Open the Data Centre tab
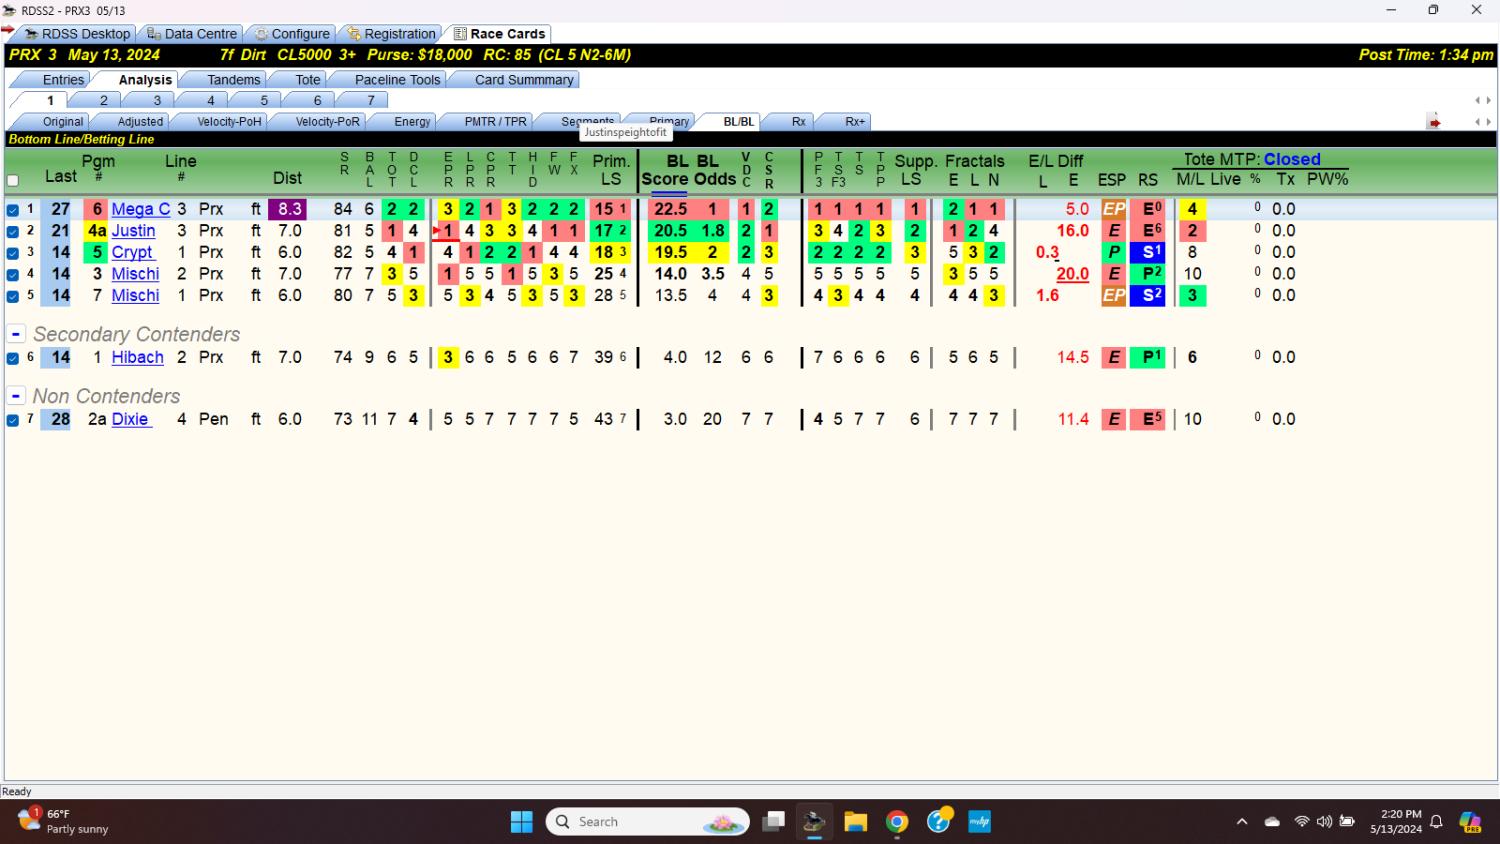The width and height of the screenshot is (1500, 844). 192,34
